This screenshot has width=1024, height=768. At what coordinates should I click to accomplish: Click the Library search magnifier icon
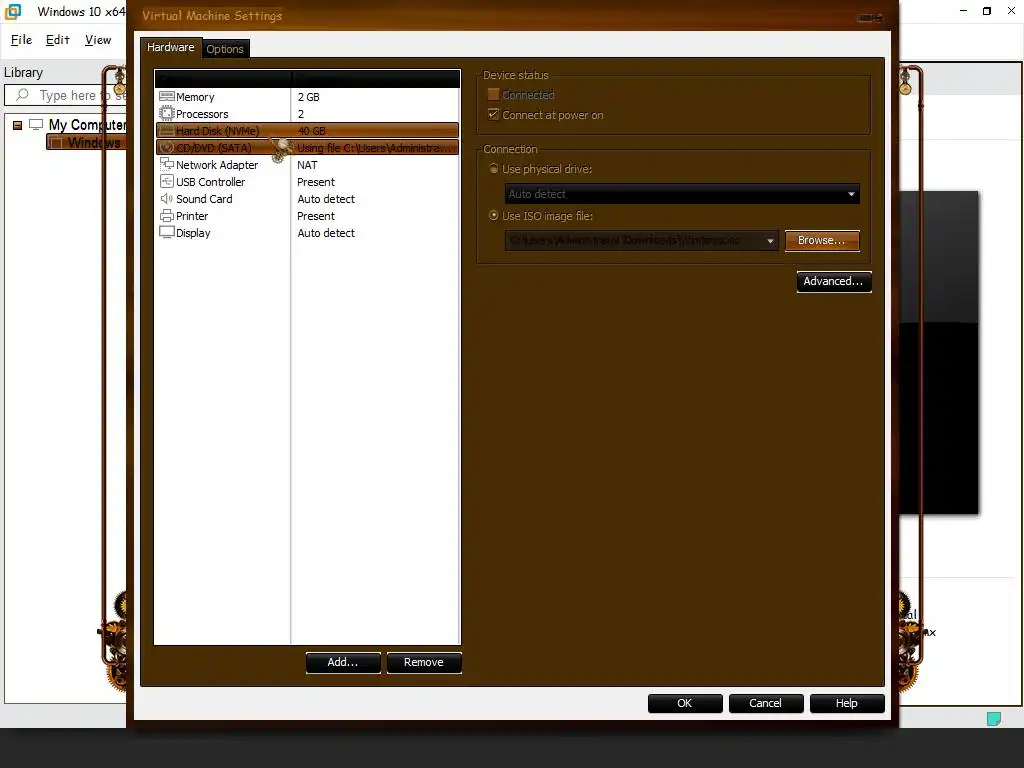22,95
